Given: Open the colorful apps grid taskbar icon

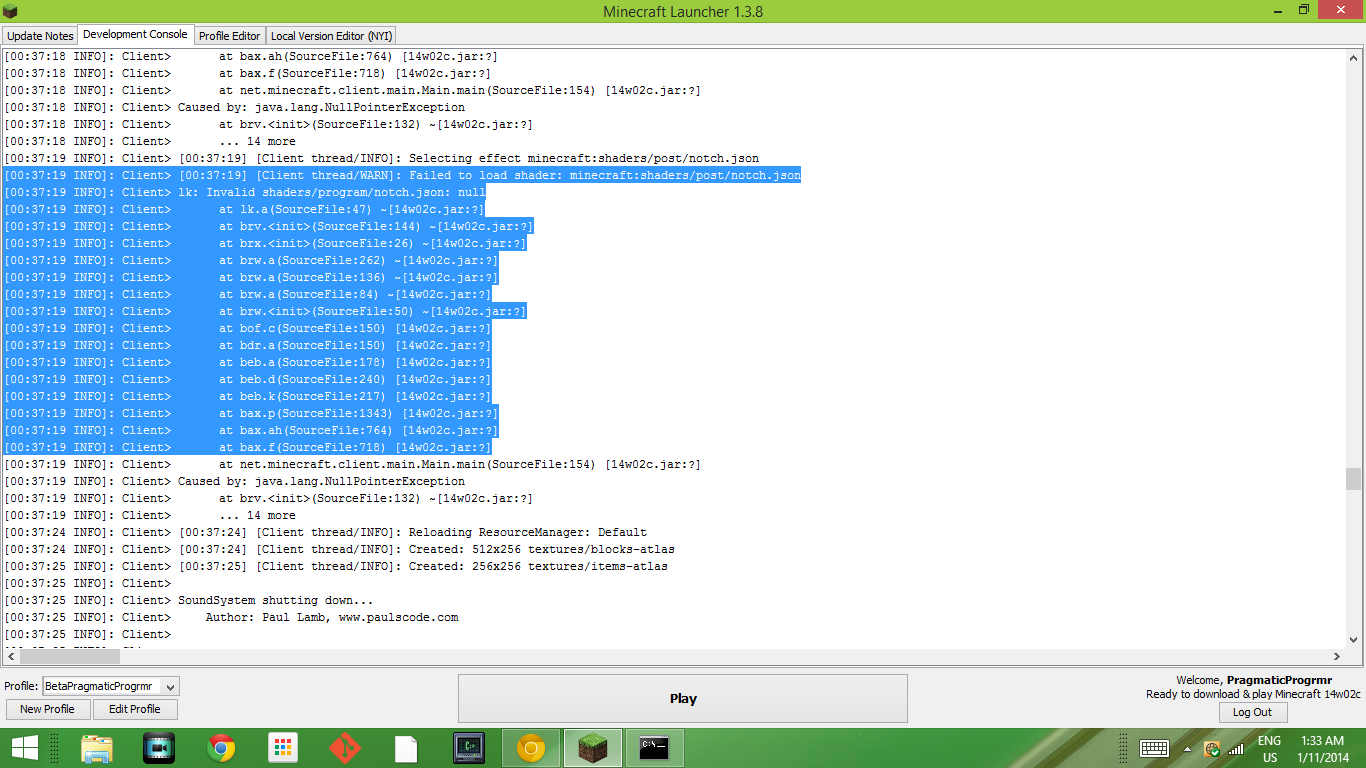Looking at the screenshot, I should pos(283,748).
